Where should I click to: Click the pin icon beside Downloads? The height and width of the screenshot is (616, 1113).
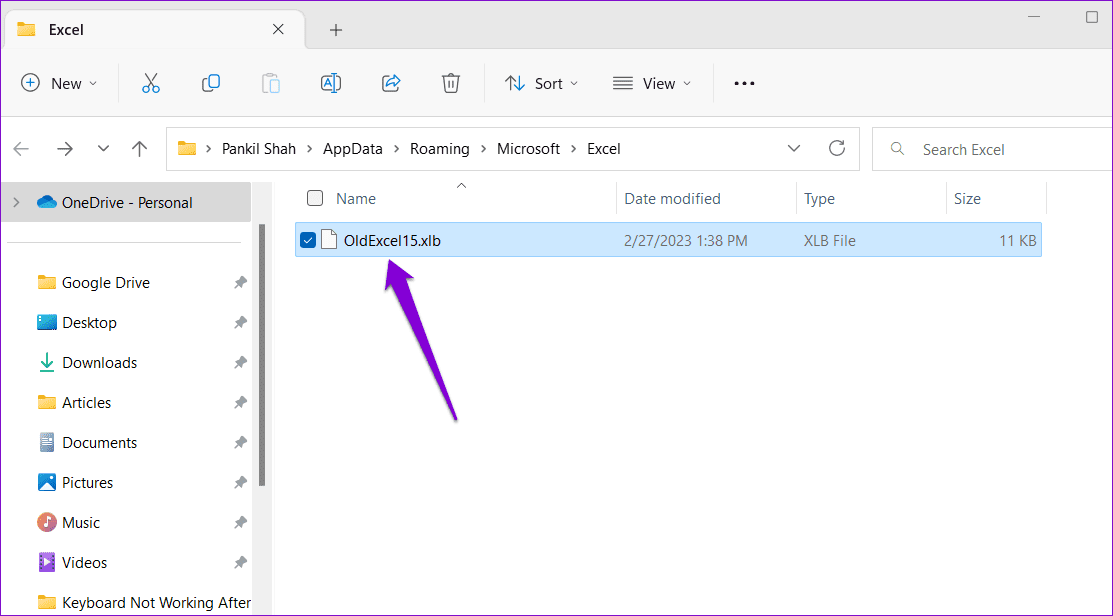tap(241, 363)
